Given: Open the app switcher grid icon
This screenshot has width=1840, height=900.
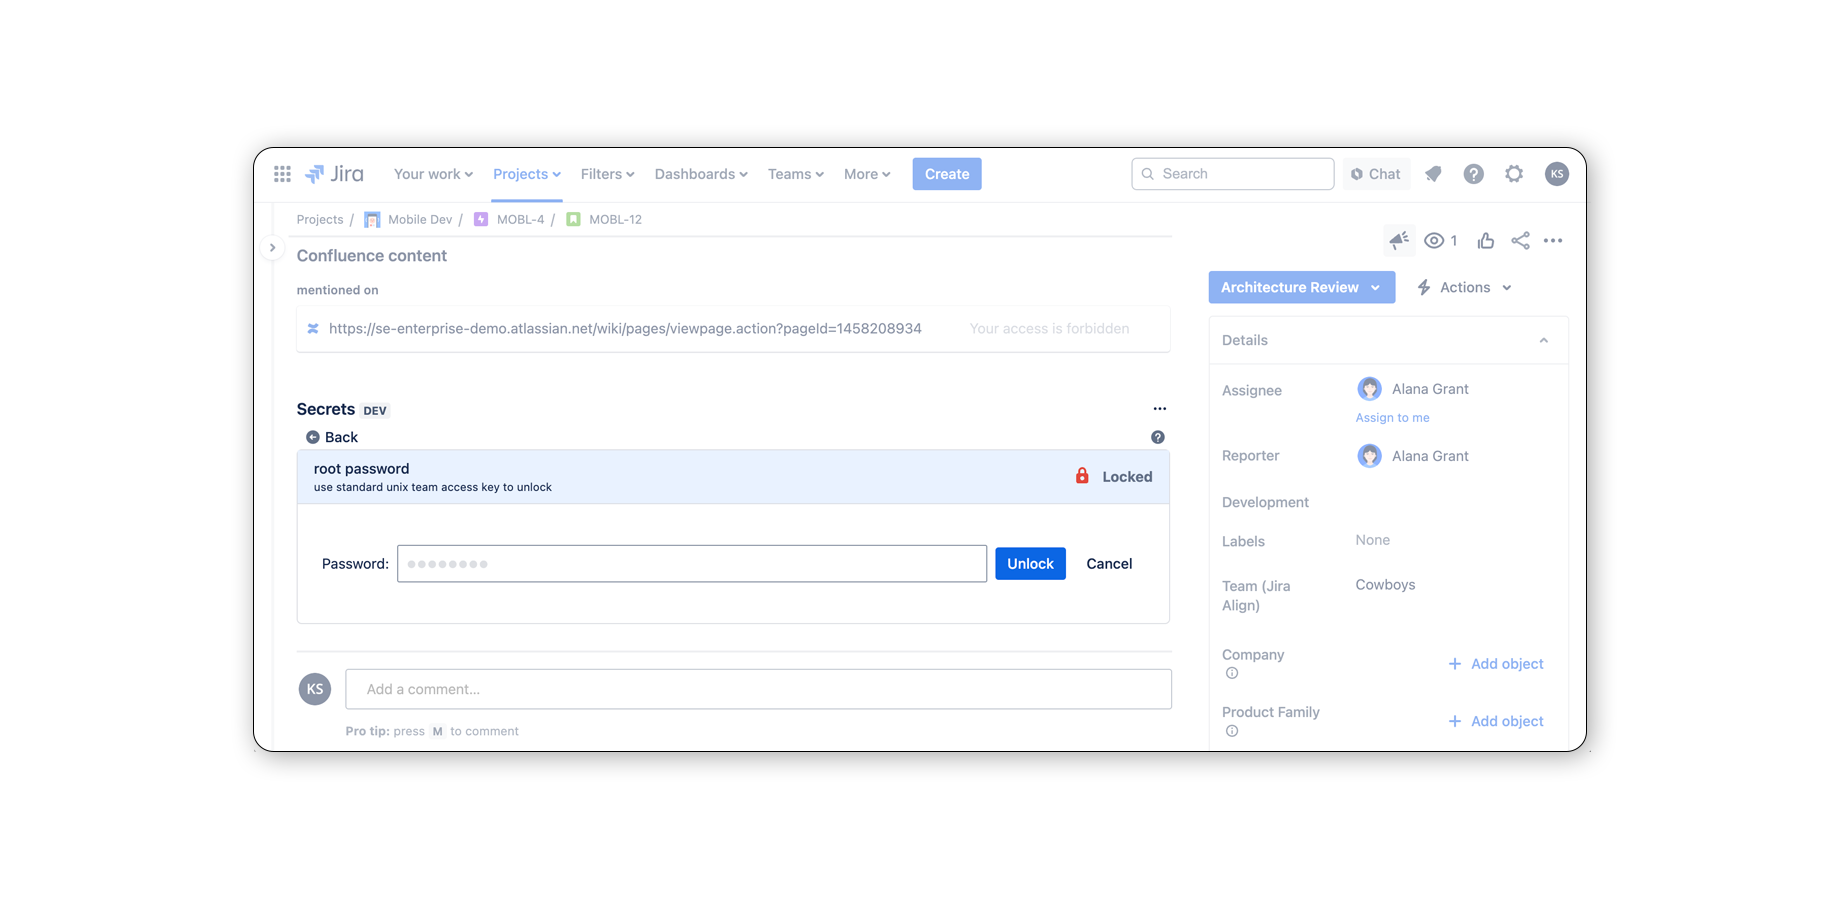Looking at the screenshot, I should [x=282, y=174].
